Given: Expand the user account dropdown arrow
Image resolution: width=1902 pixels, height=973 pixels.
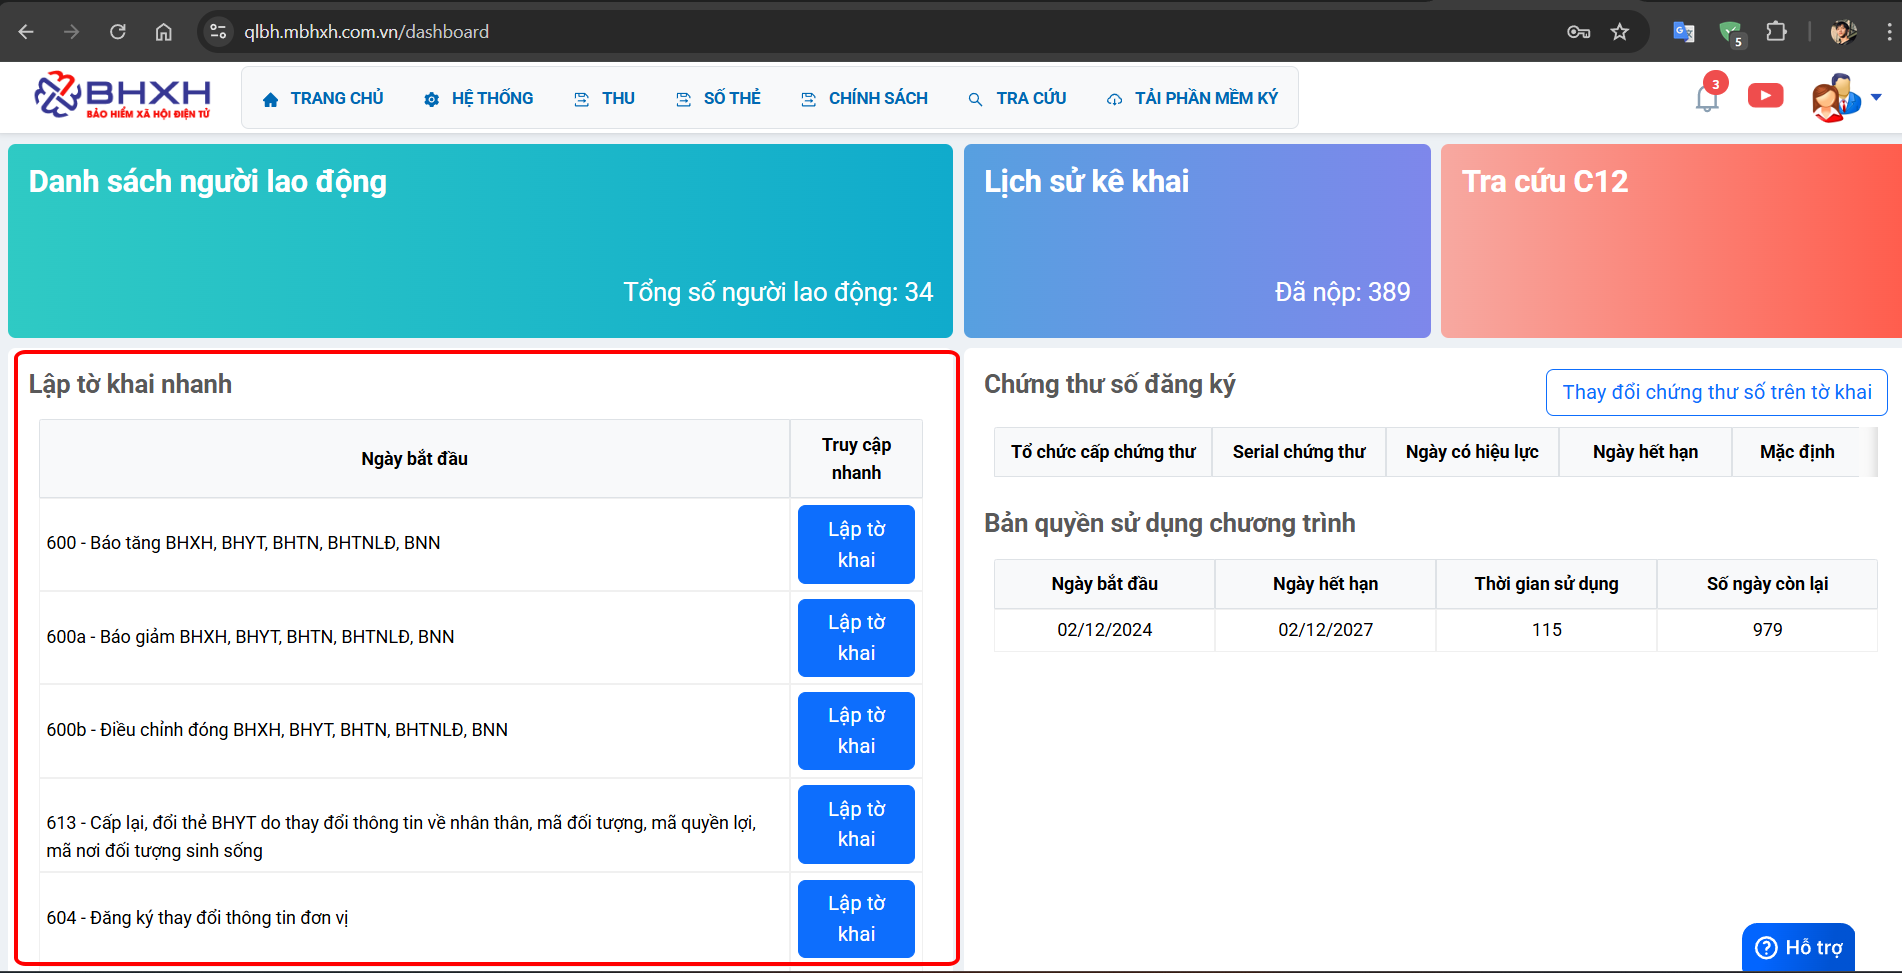Looking at the screenshot, I should (1876, 98).
